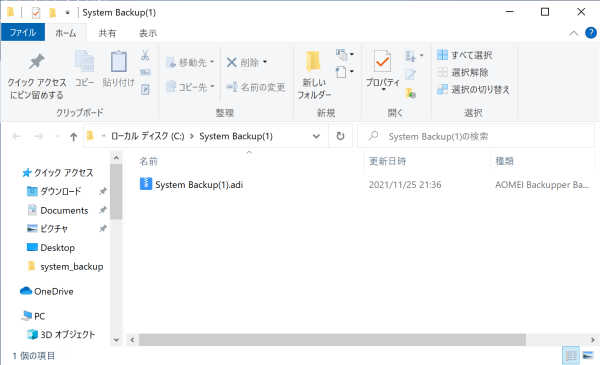Click the すべて選択 (Select all) button
Viewport: 600px width, 365px height.
coord(465,55)
